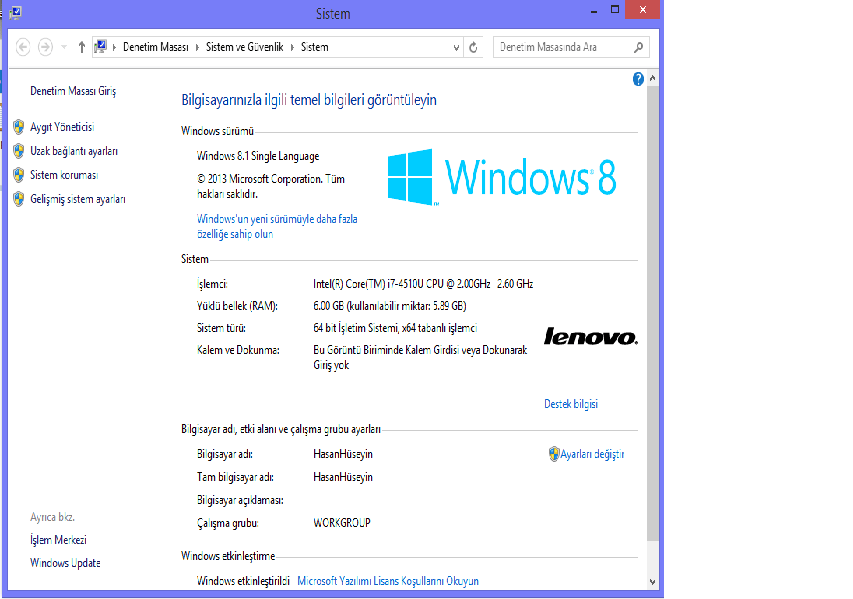Open Sistem koruması
This screenshot has width=853, height=599.
click(x=64, y=175)
